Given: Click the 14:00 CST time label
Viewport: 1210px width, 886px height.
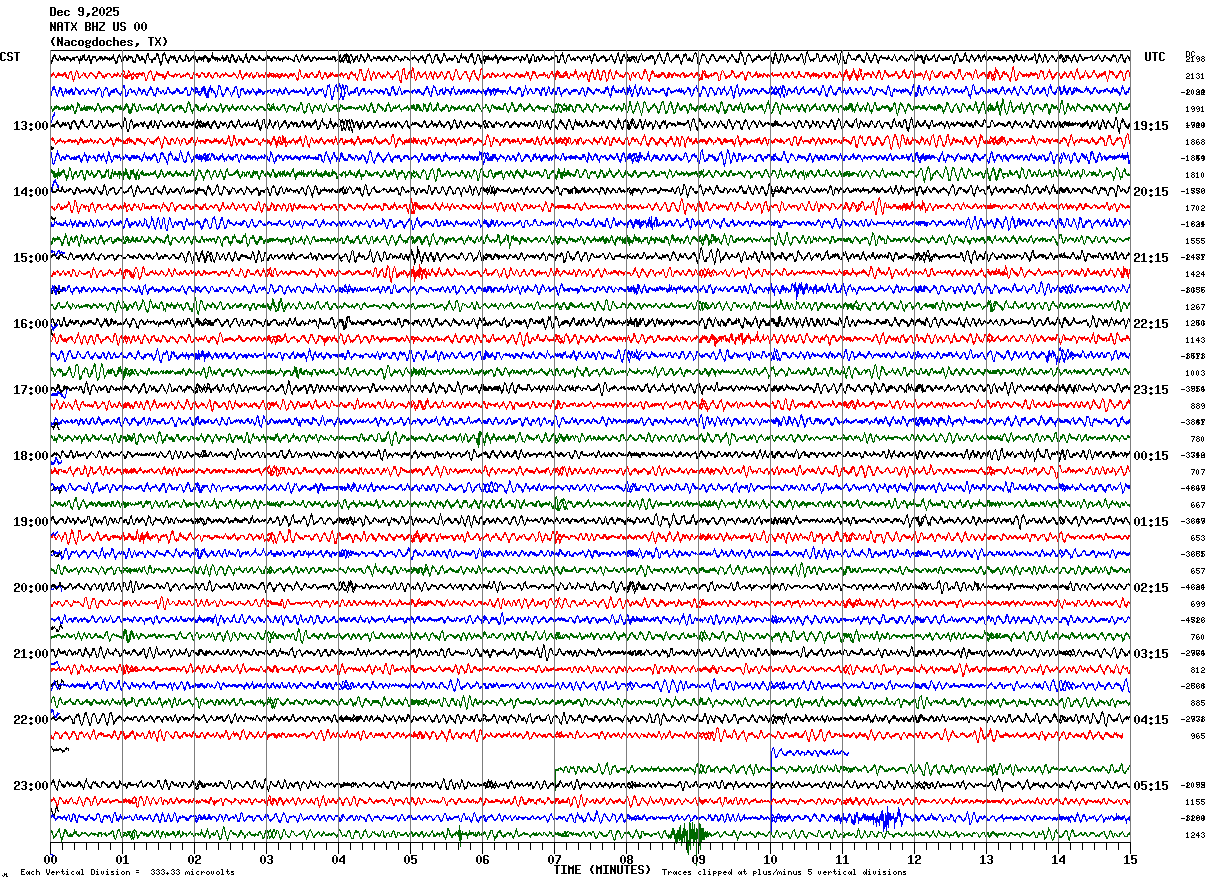Looking at the screenshot, I should [x=31, y=192].
